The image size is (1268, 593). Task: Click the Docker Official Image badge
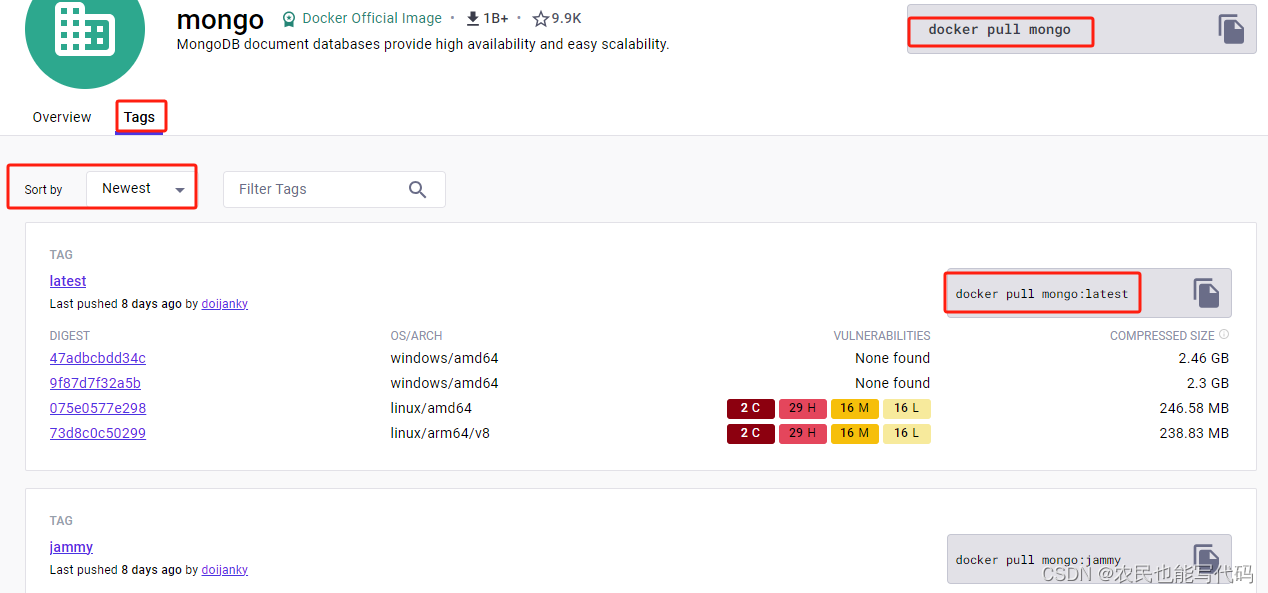(x=360, y=18)
